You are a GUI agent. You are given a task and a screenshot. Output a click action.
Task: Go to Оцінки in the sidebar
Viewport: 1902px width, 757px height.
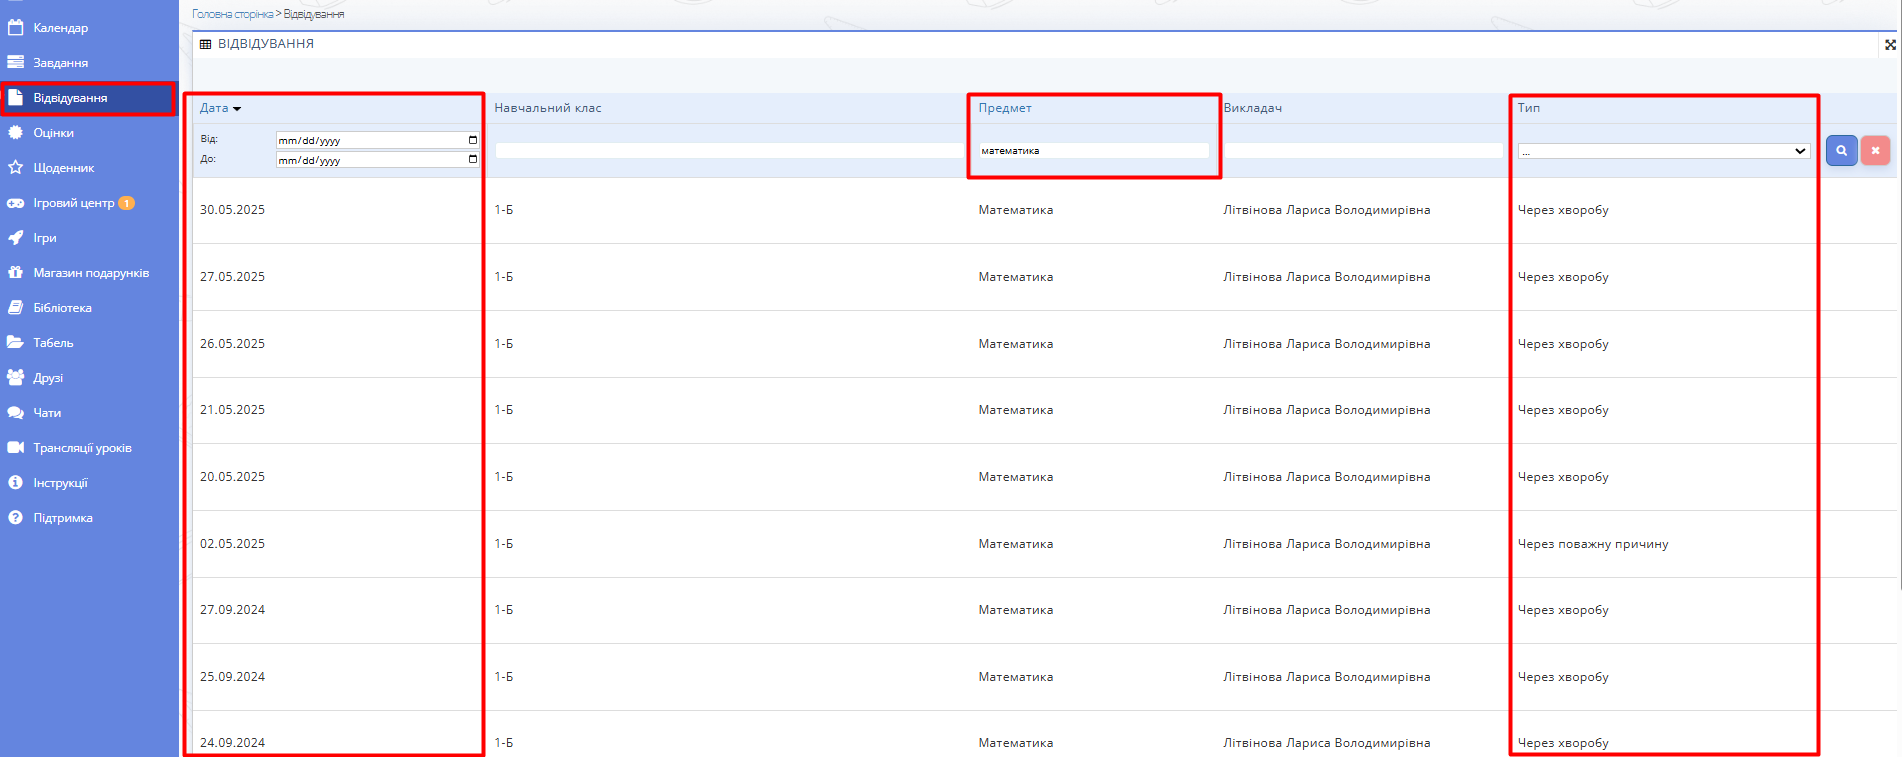point(53,133)
